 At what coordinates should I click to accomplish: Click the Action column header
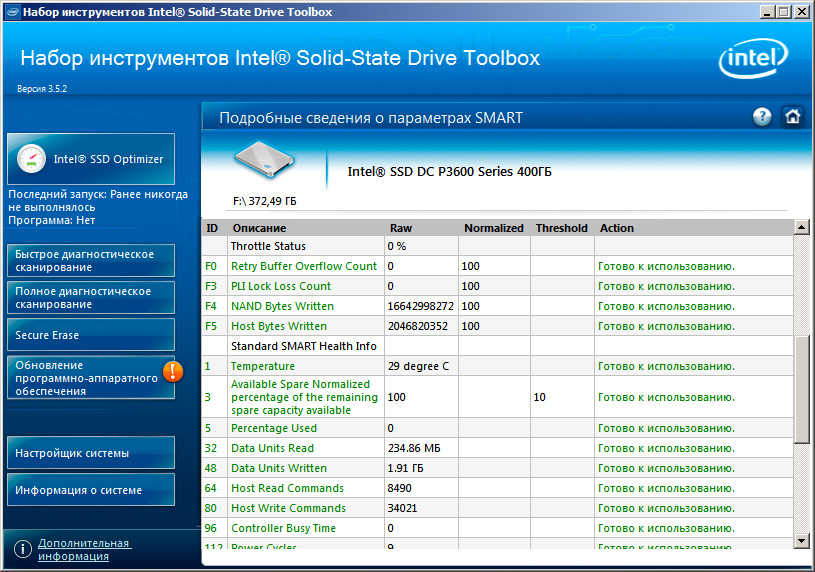click(617, 228)
